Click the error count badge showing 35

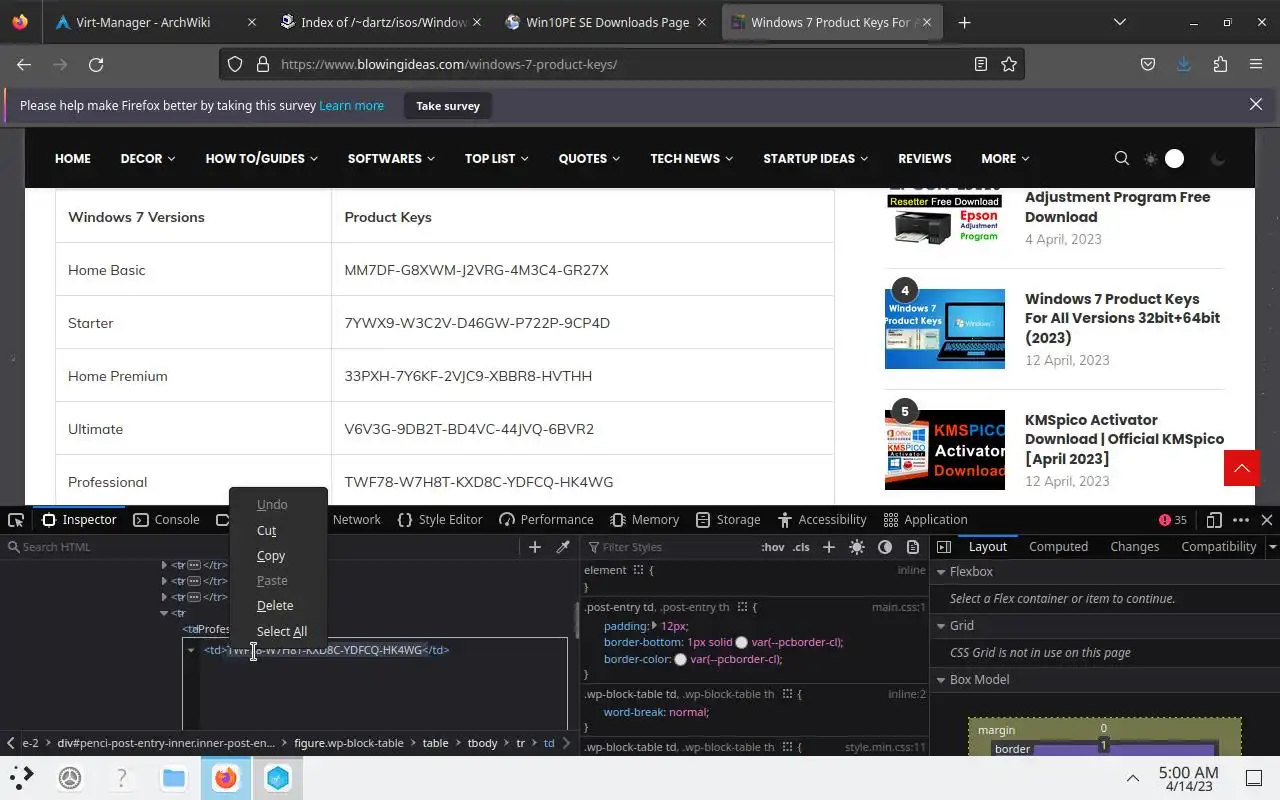coord(1173,520)
